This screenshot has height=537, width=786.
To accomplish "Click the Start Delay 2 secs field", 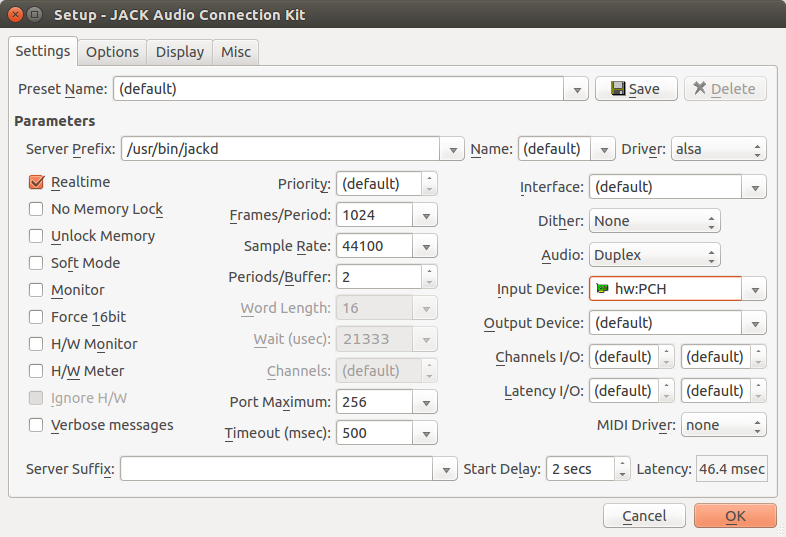I will (580, 469).
